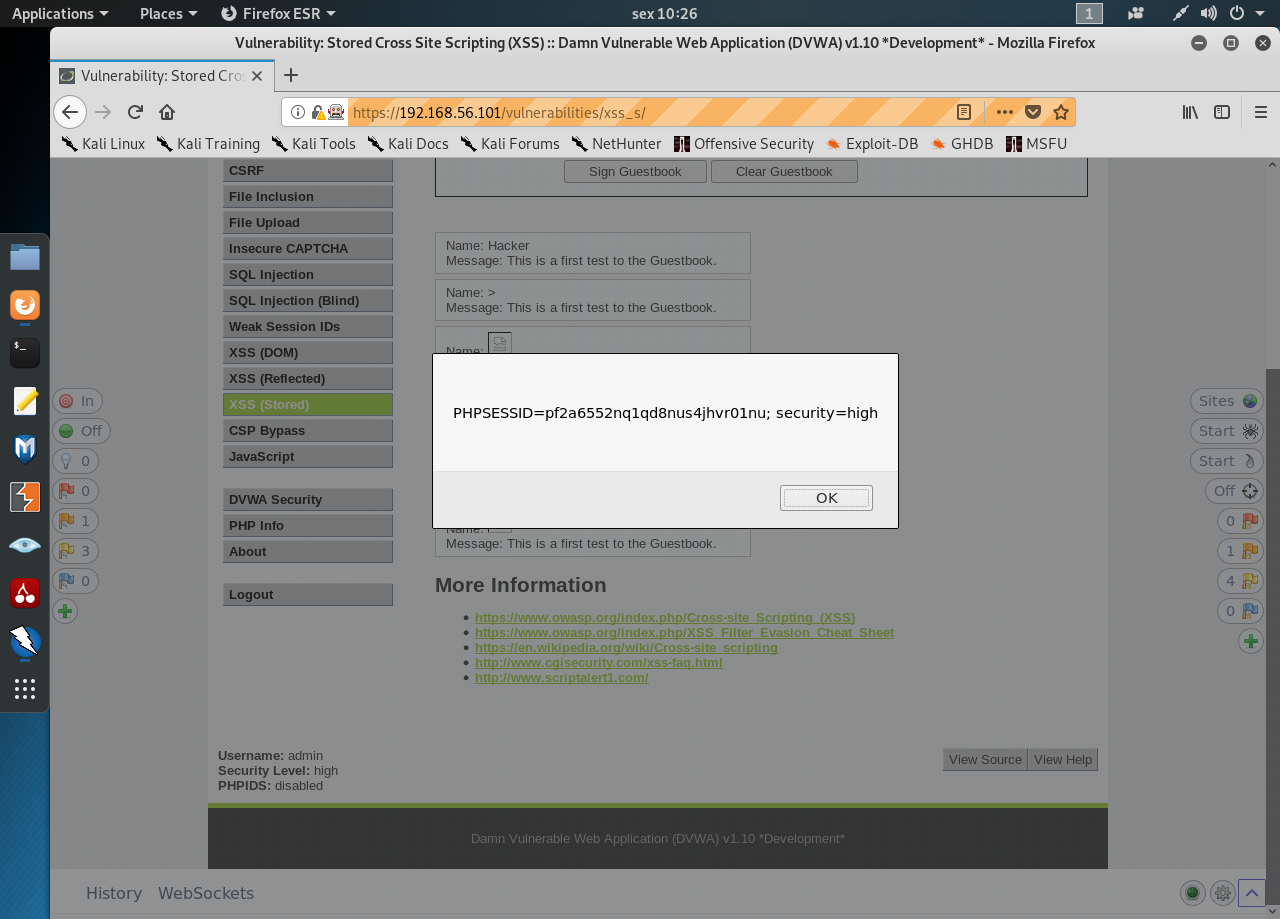Toggle ZAP HUD attack mode Off button

pos(1234,491)
